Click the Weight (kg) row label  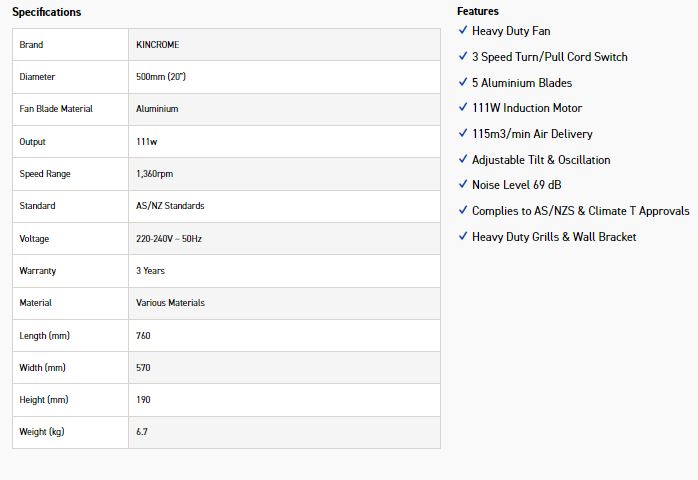42,432
